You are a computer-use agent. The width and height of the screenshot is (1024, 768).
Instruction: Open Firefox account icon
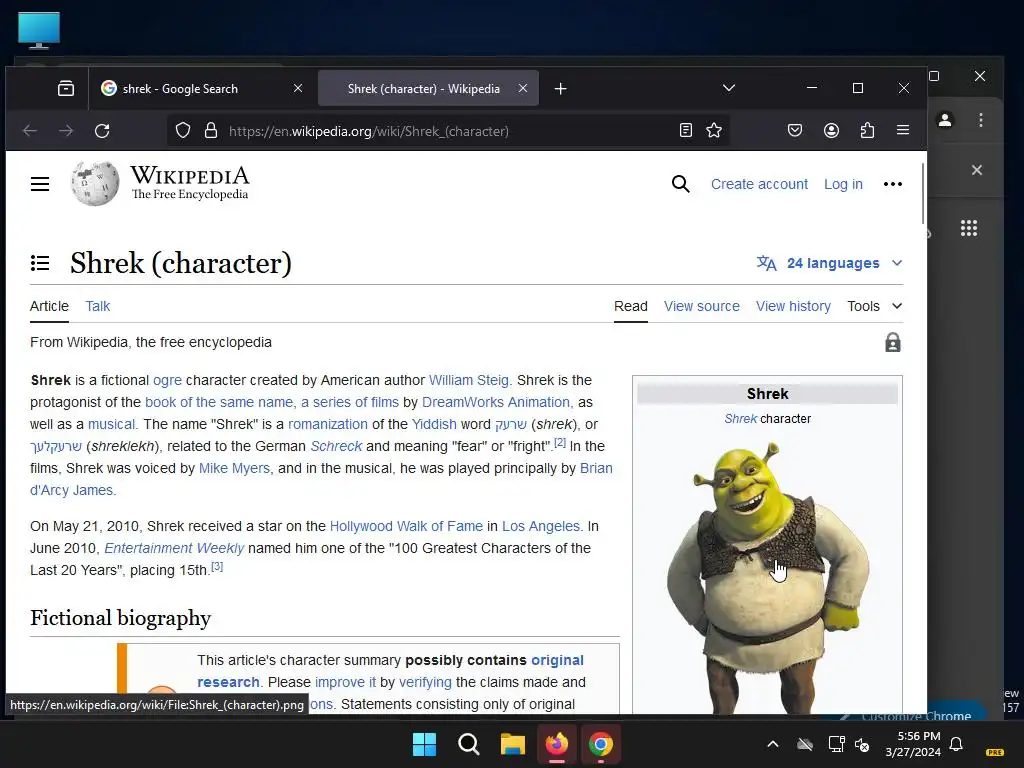coord(831,131)
